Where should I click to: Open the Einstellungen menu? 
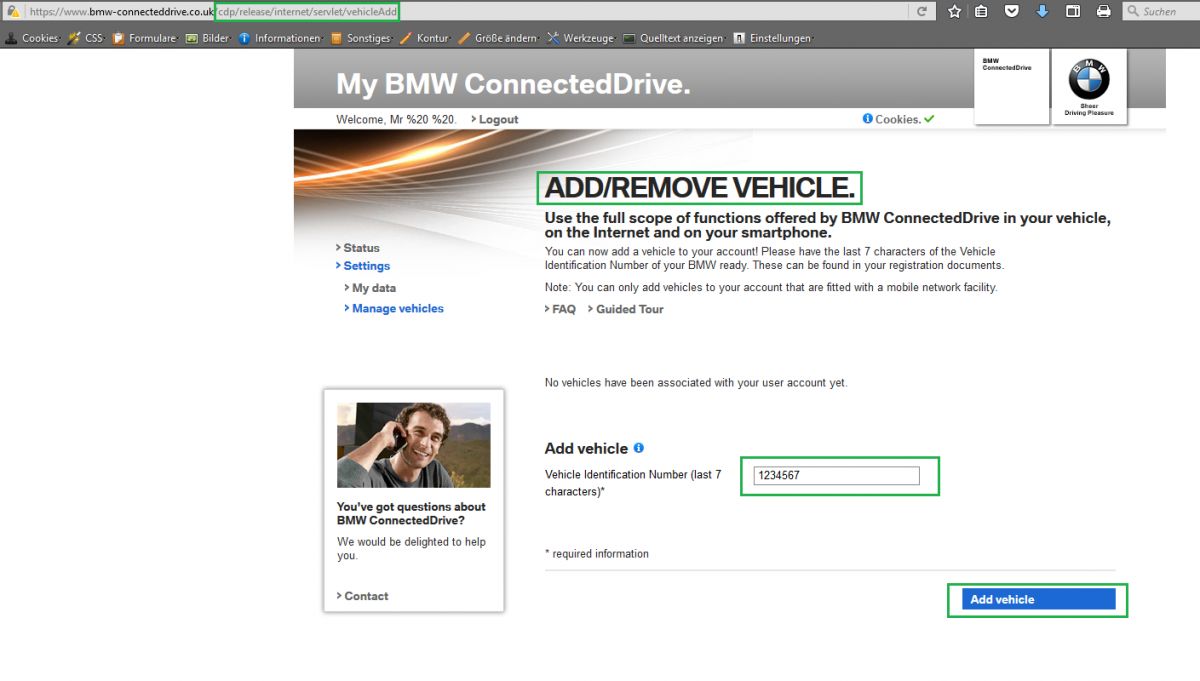pyautogui.click(x=773, y=38)
